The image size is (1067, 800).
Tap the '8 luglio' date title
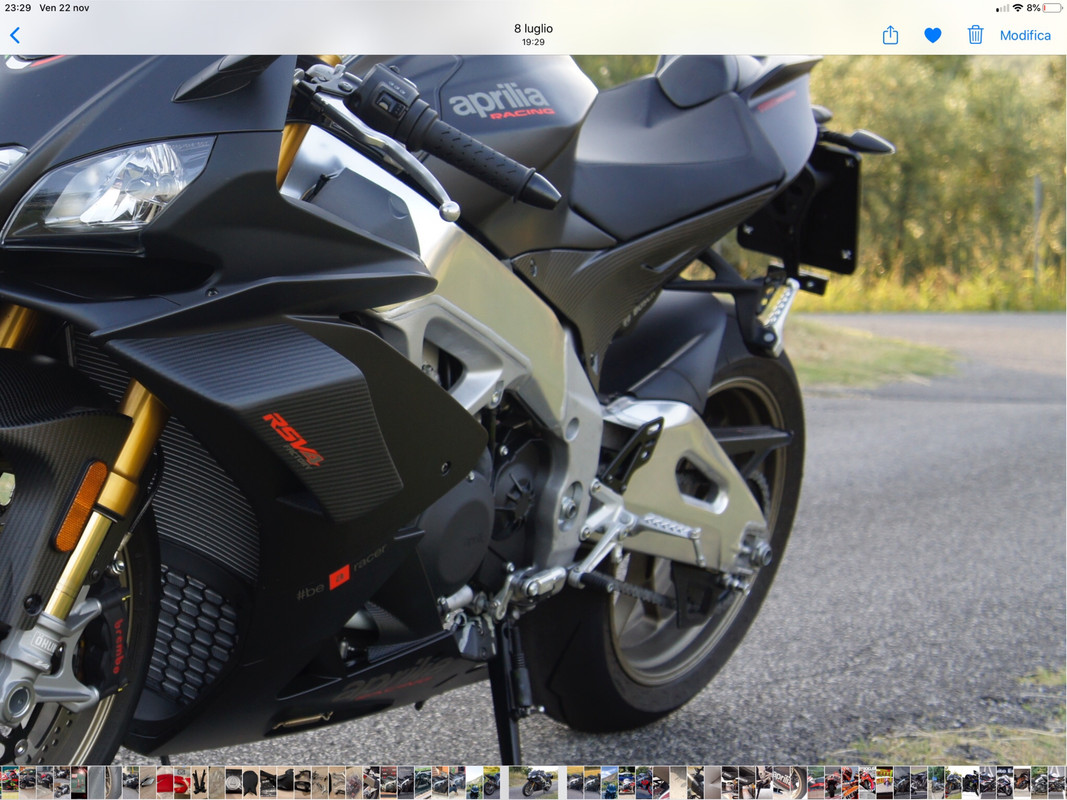[x=534, y=29]
